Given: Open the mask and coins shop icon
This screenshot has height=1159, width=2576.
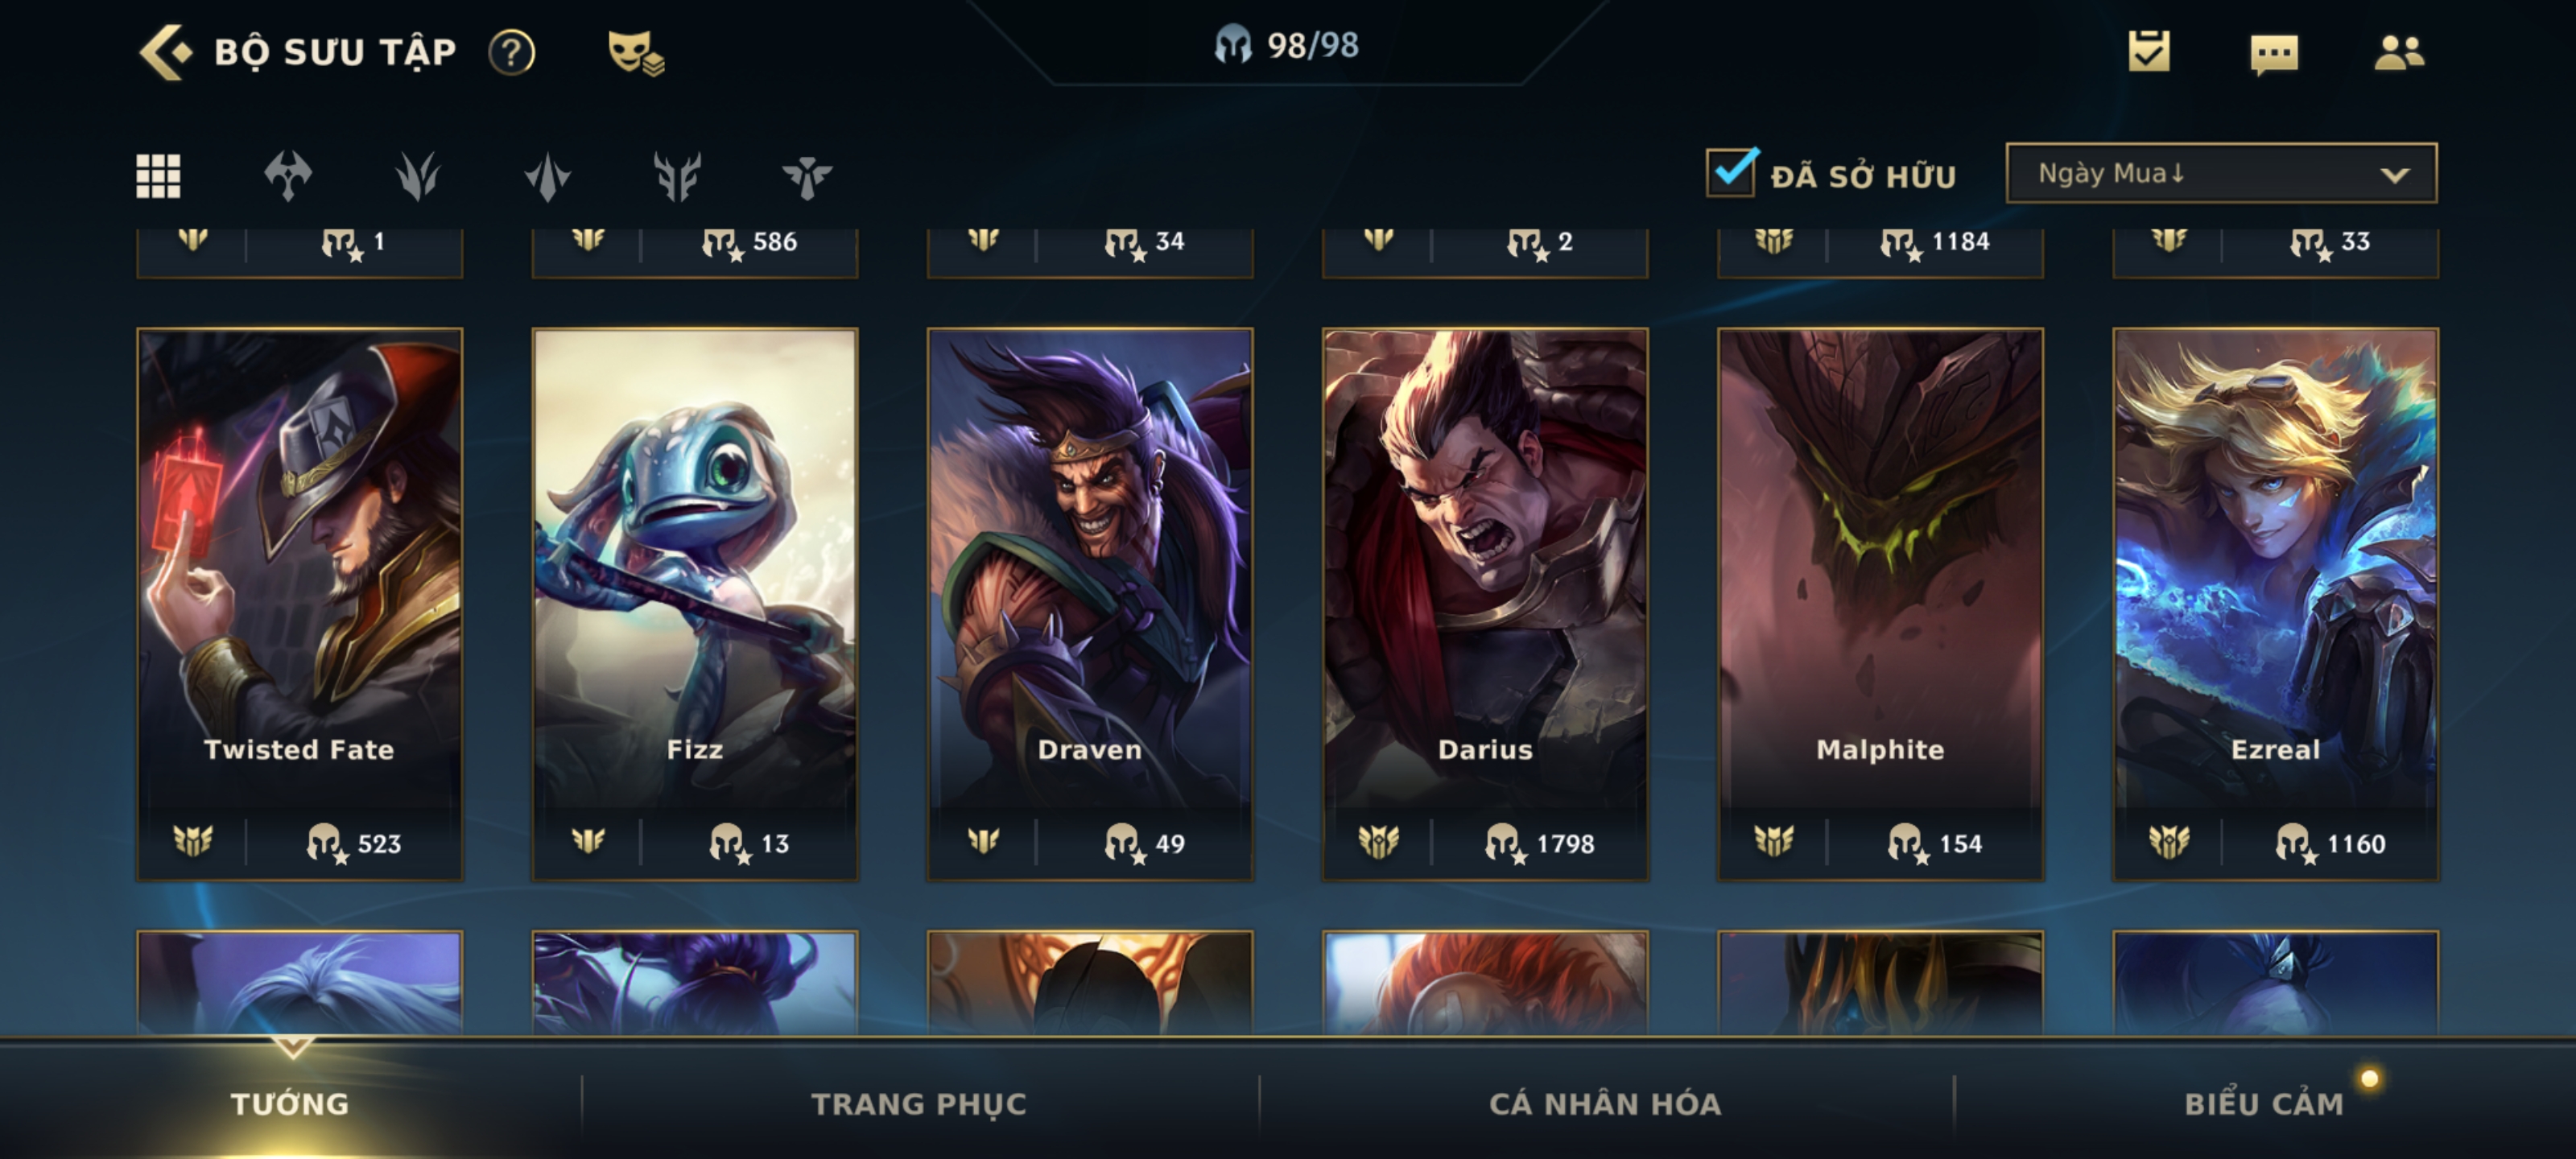Looking at the screenshot, I should pos(636,53).
